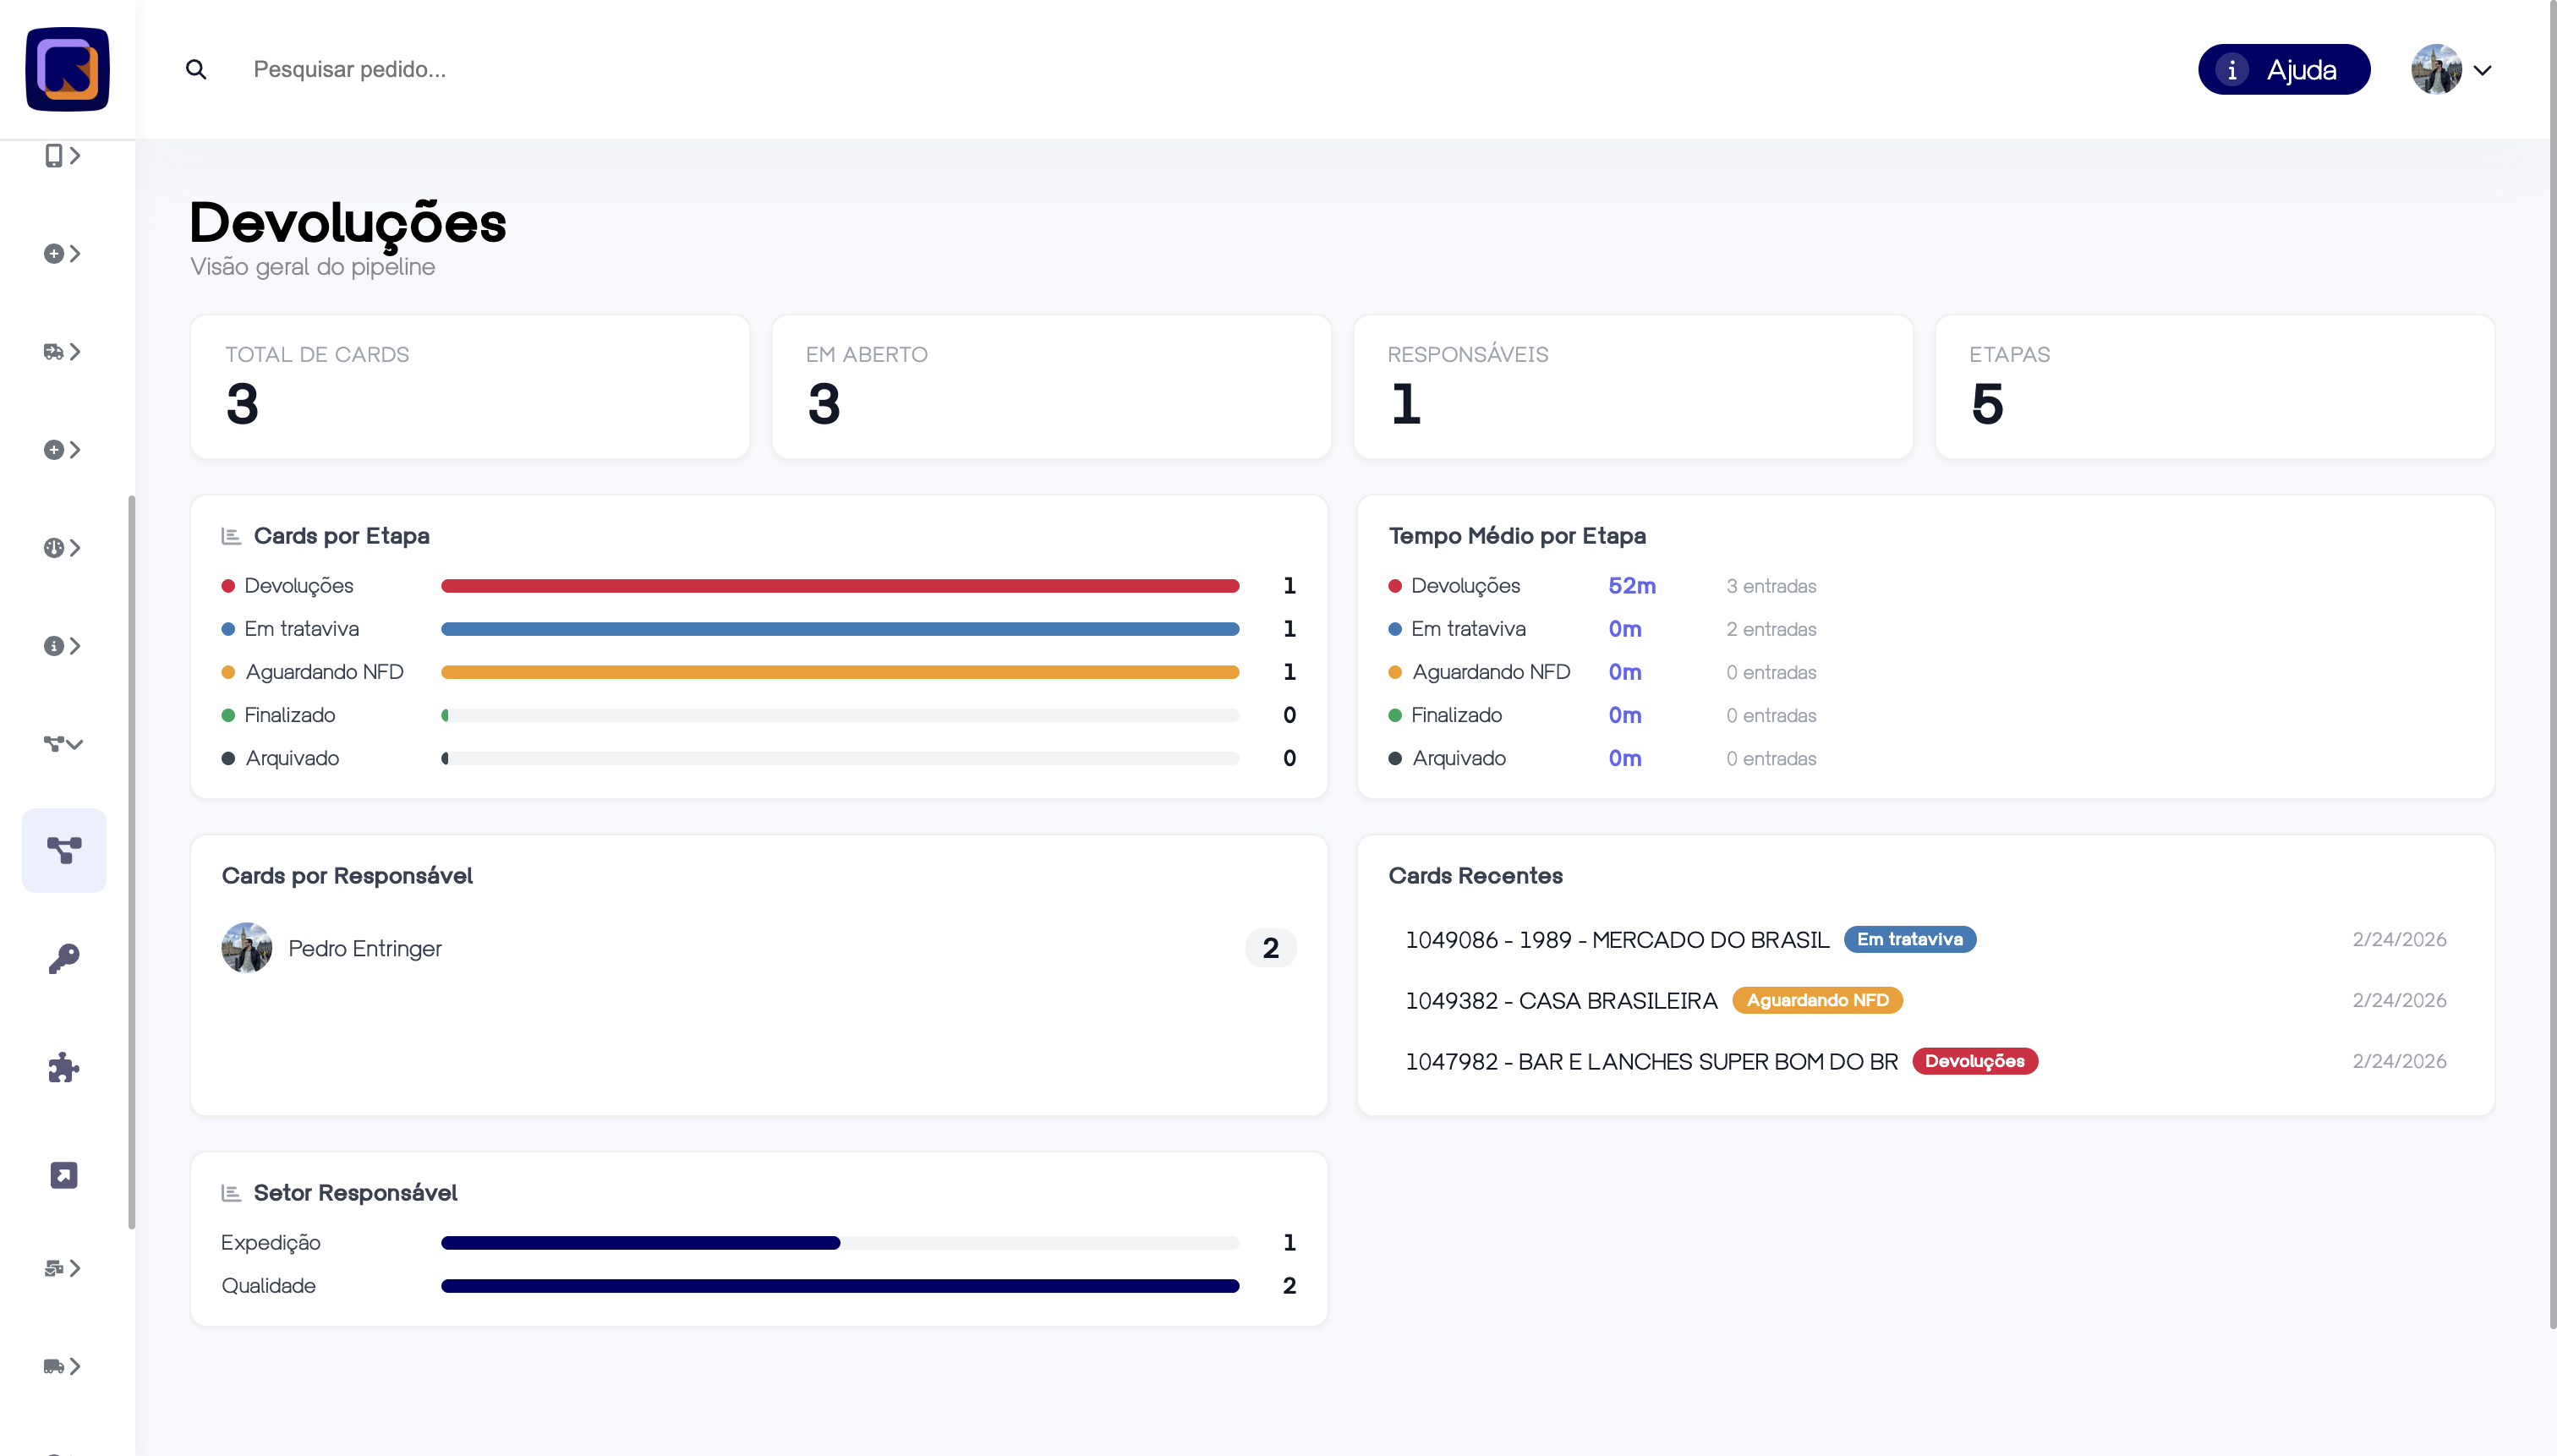This screenshot has height=1456, width=2557.
Task: Open the key icon sidebar item
Action: point(63,958)
